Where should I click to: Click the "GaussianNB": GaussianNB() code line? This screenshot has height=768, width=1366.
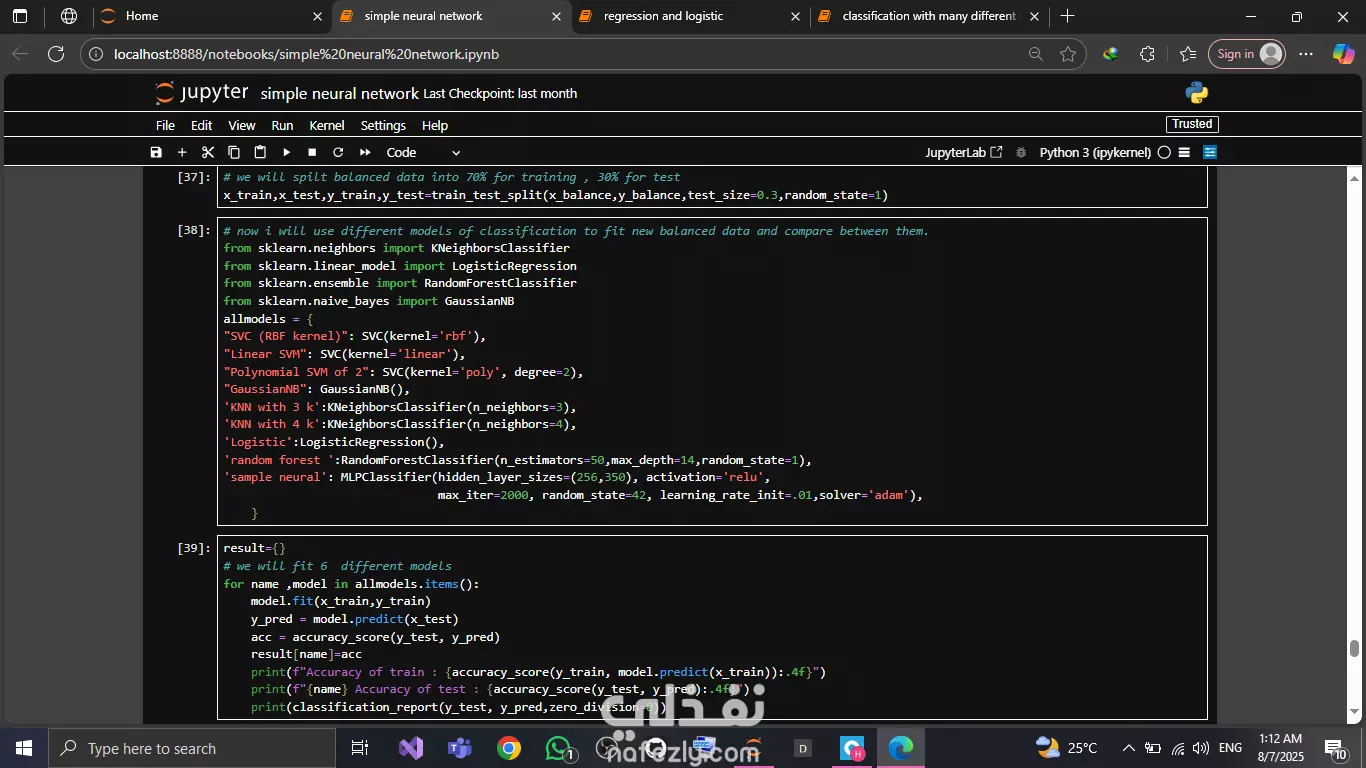click(317, 389)
